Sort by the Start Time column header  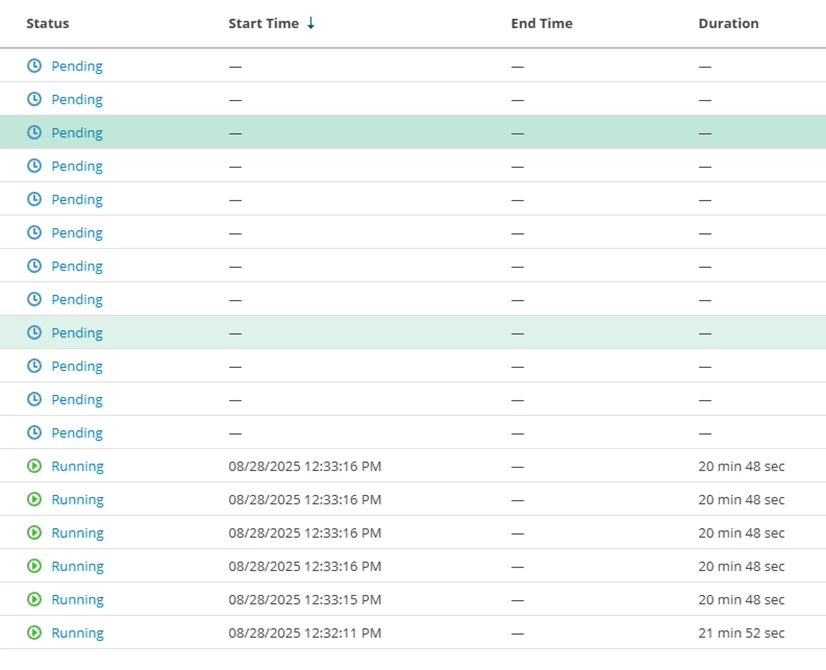263,23
